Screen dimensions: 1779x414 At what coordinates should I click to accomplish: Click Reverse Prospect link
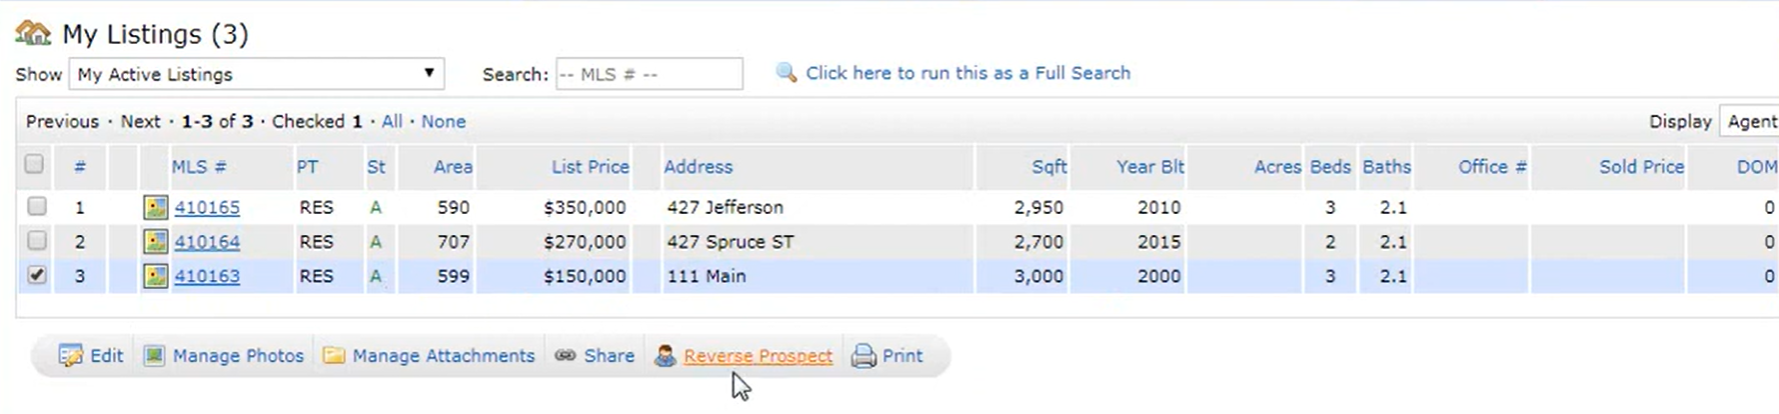coord(758,356)
